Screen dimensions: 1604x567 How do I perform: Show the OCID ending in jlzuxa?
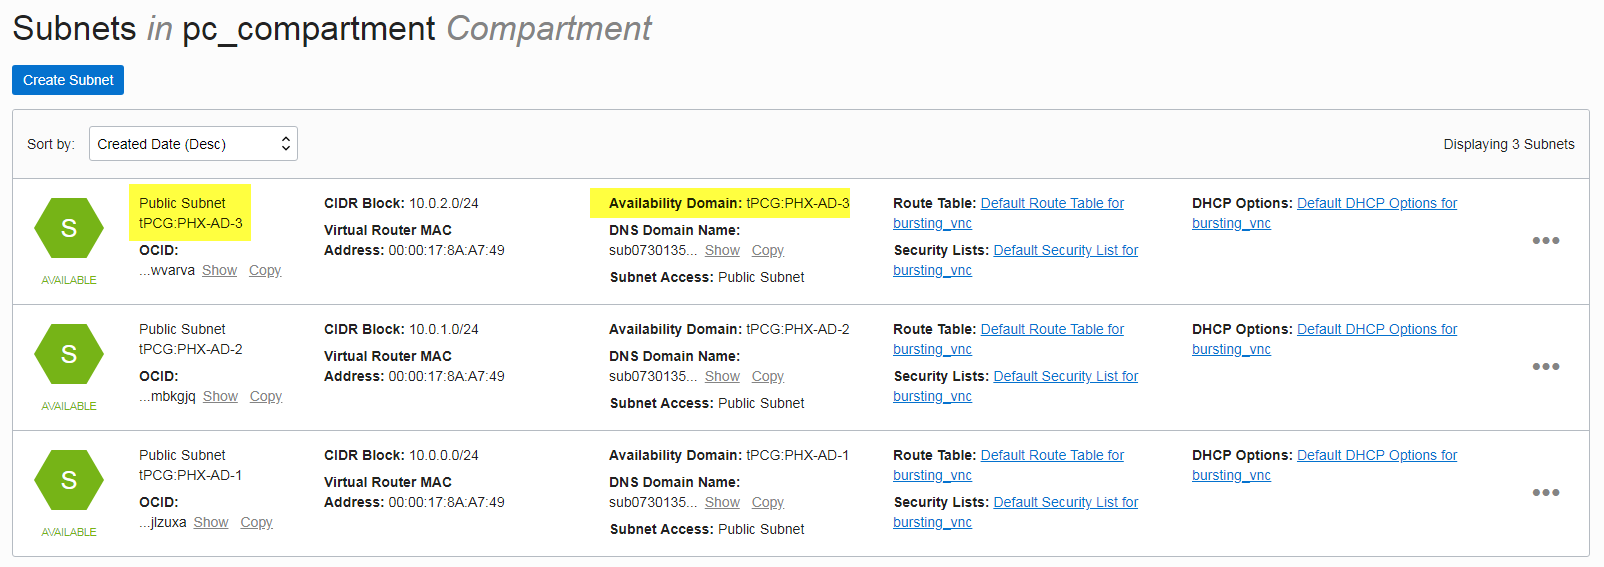click(210, 522)
